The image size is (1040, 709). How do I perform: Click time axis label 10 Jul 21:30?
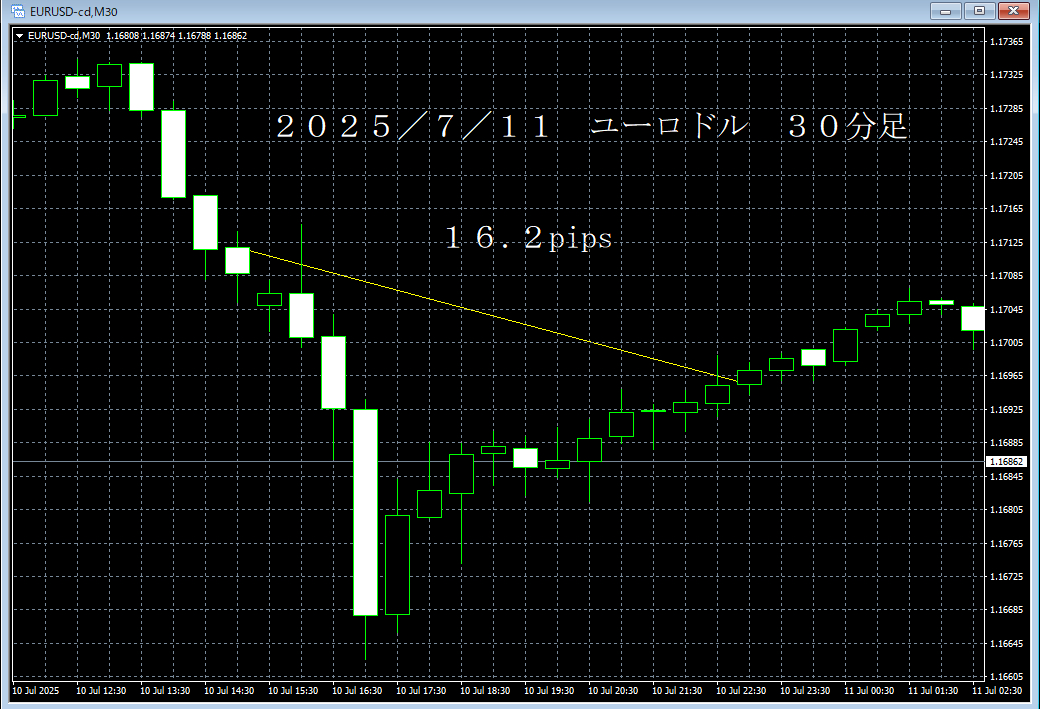(x=677, y=691)
